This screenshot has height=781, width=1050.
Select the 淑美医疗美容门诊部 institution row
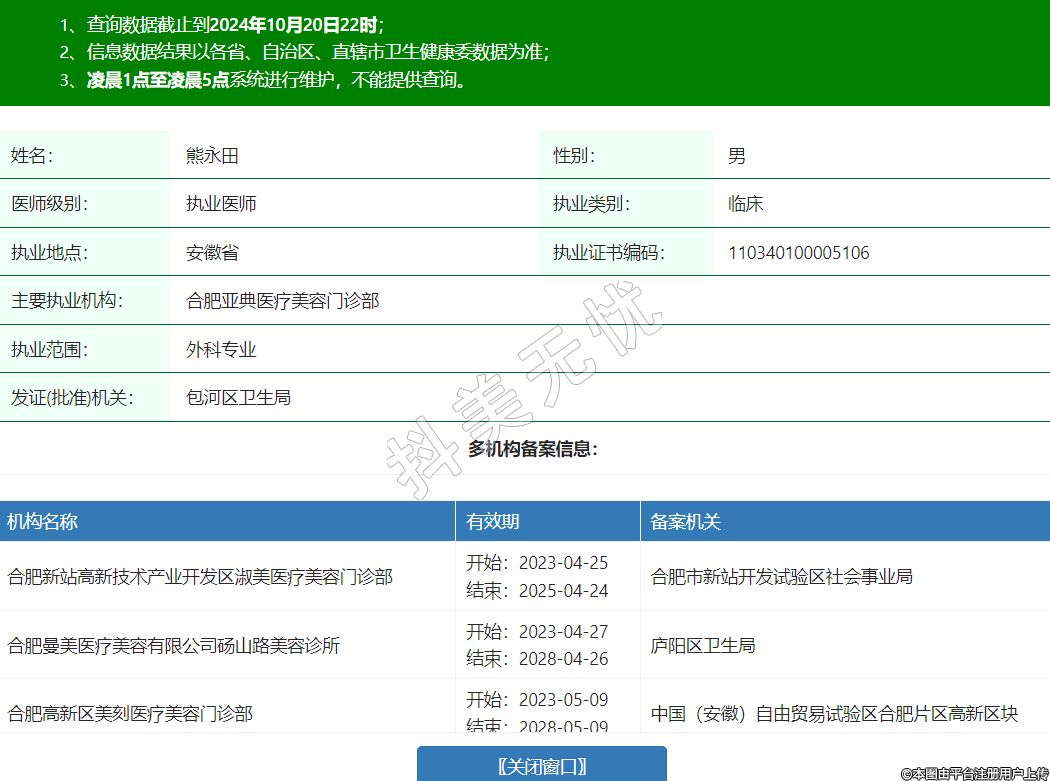click(x=200, y=577)
